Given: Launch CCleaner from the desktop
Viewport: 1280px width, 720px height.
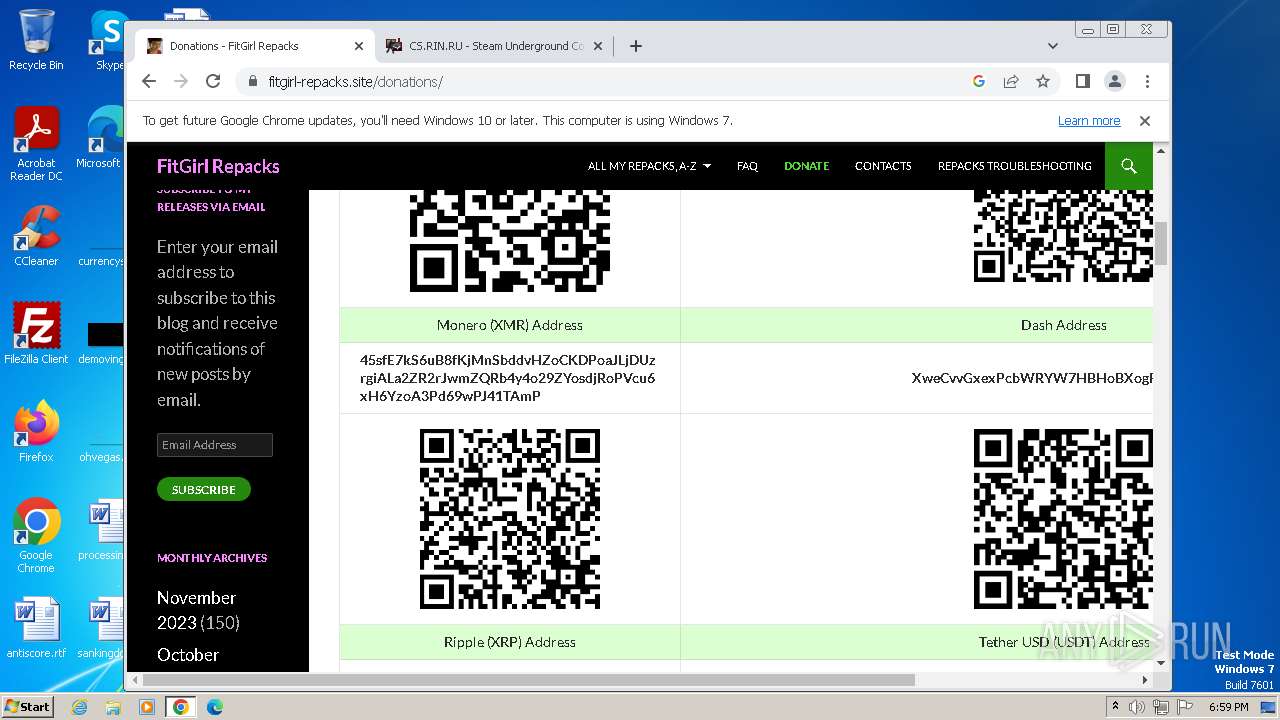Looking at the screenshot, I should click(x=36, y=237).
